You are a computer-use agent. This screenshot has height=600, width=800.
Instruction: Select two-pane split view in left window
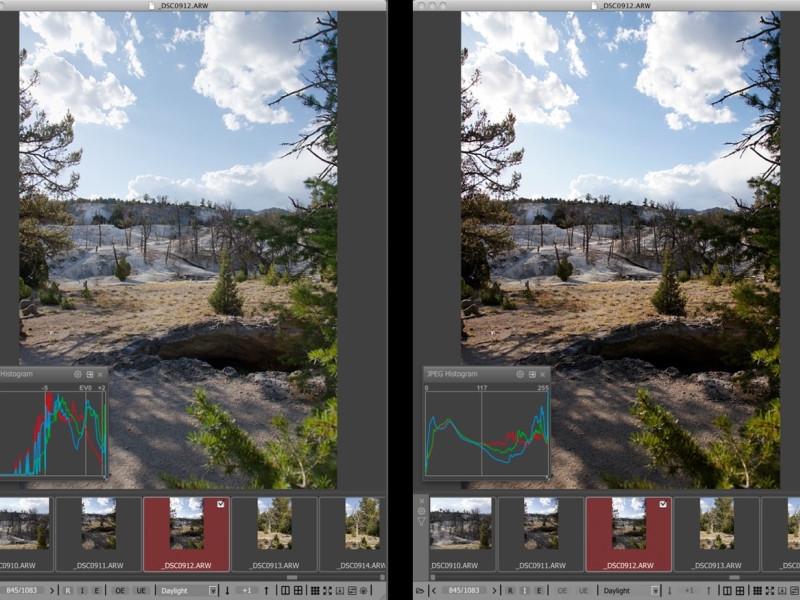pyautogui.click(x=285, y=590)
